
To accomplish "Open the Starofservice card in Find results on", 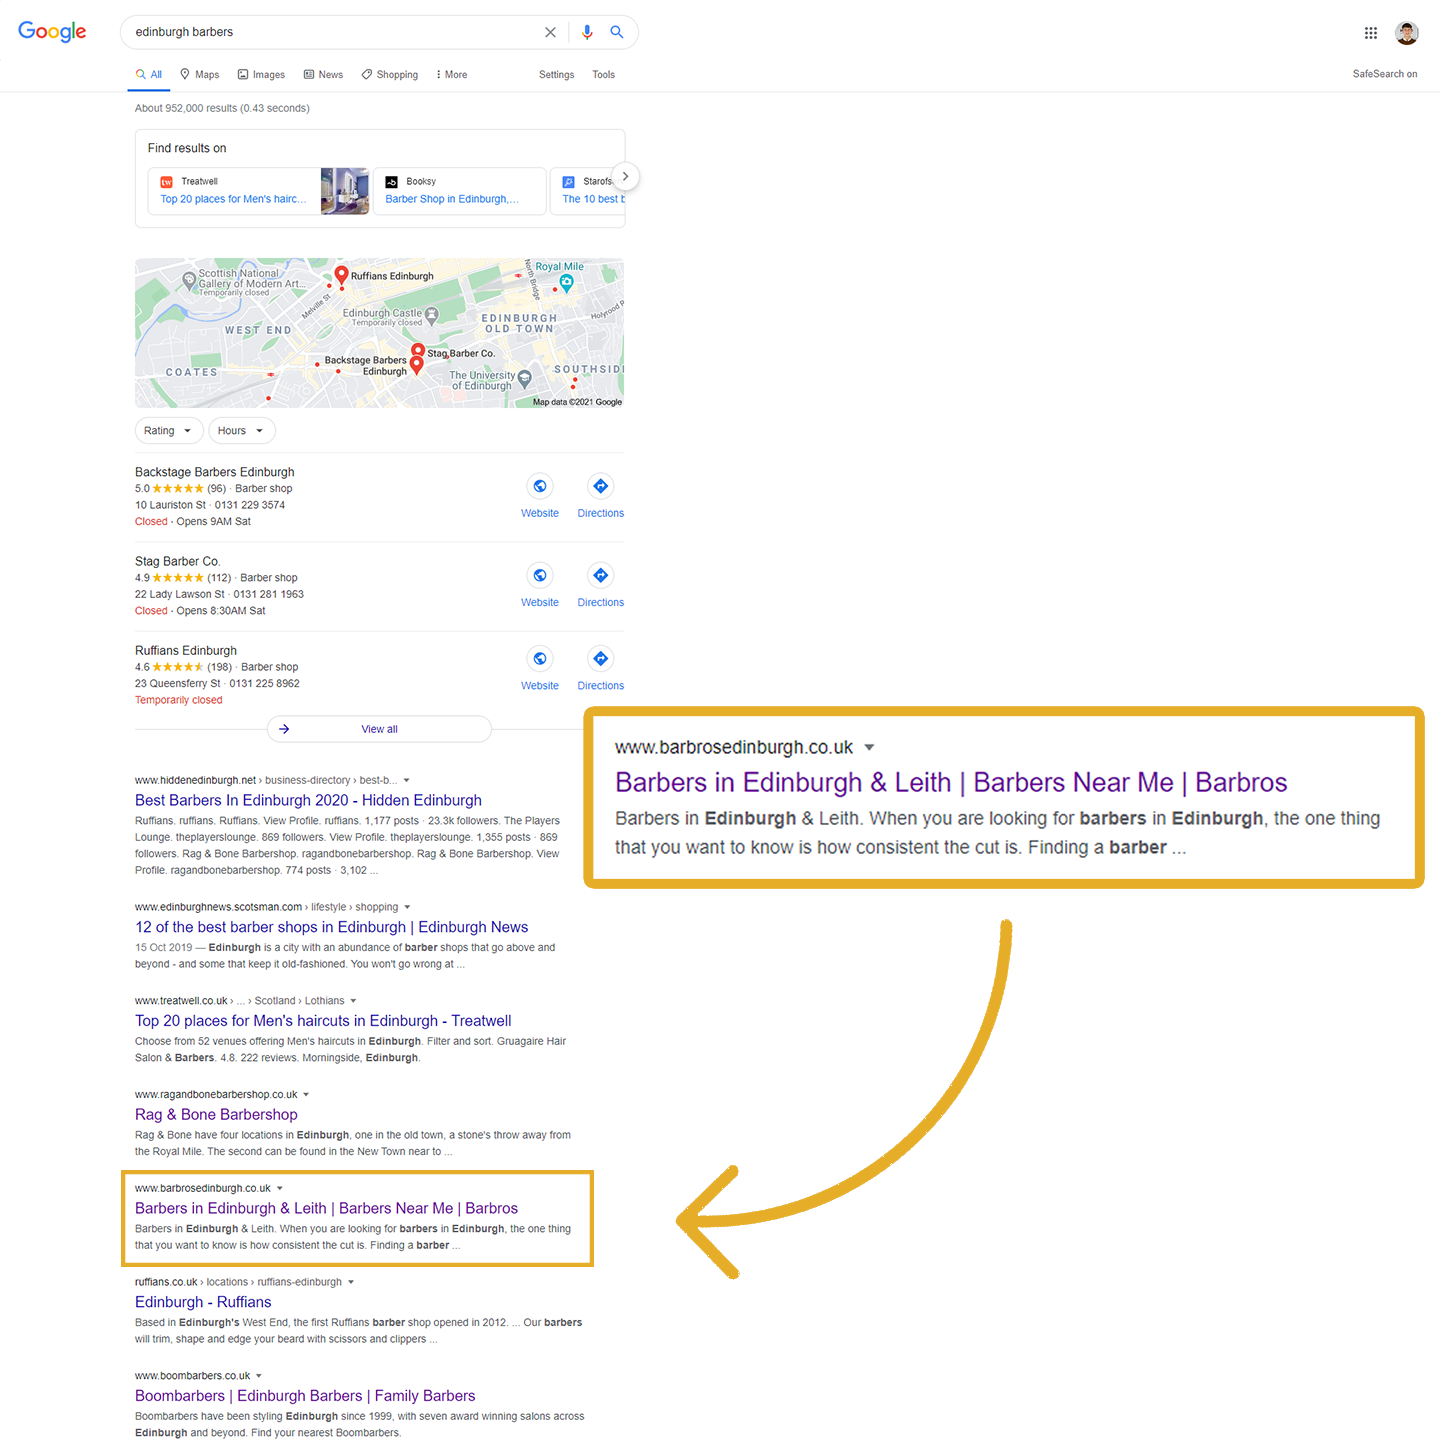I will pyautogui.click(x=589, y=191).
